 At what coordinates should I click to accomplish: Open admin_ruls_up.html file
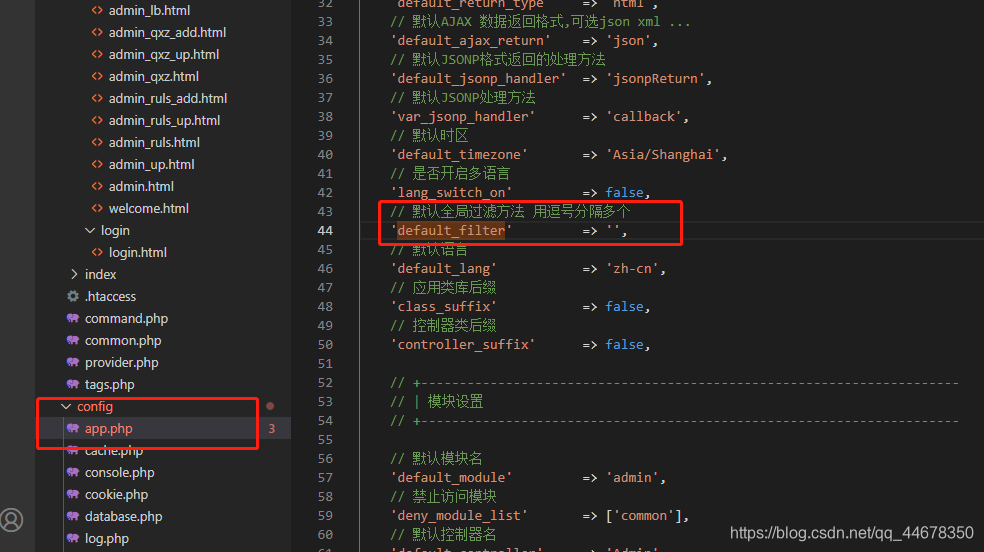pyautogui.click(x=164, y=120)
